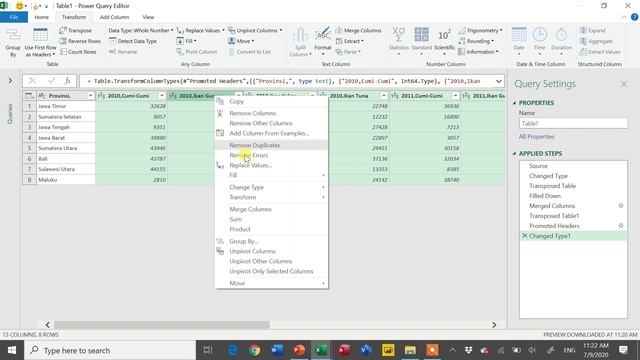Switch to the Add Column tab
640x360 pixels.
click(114, 17)
